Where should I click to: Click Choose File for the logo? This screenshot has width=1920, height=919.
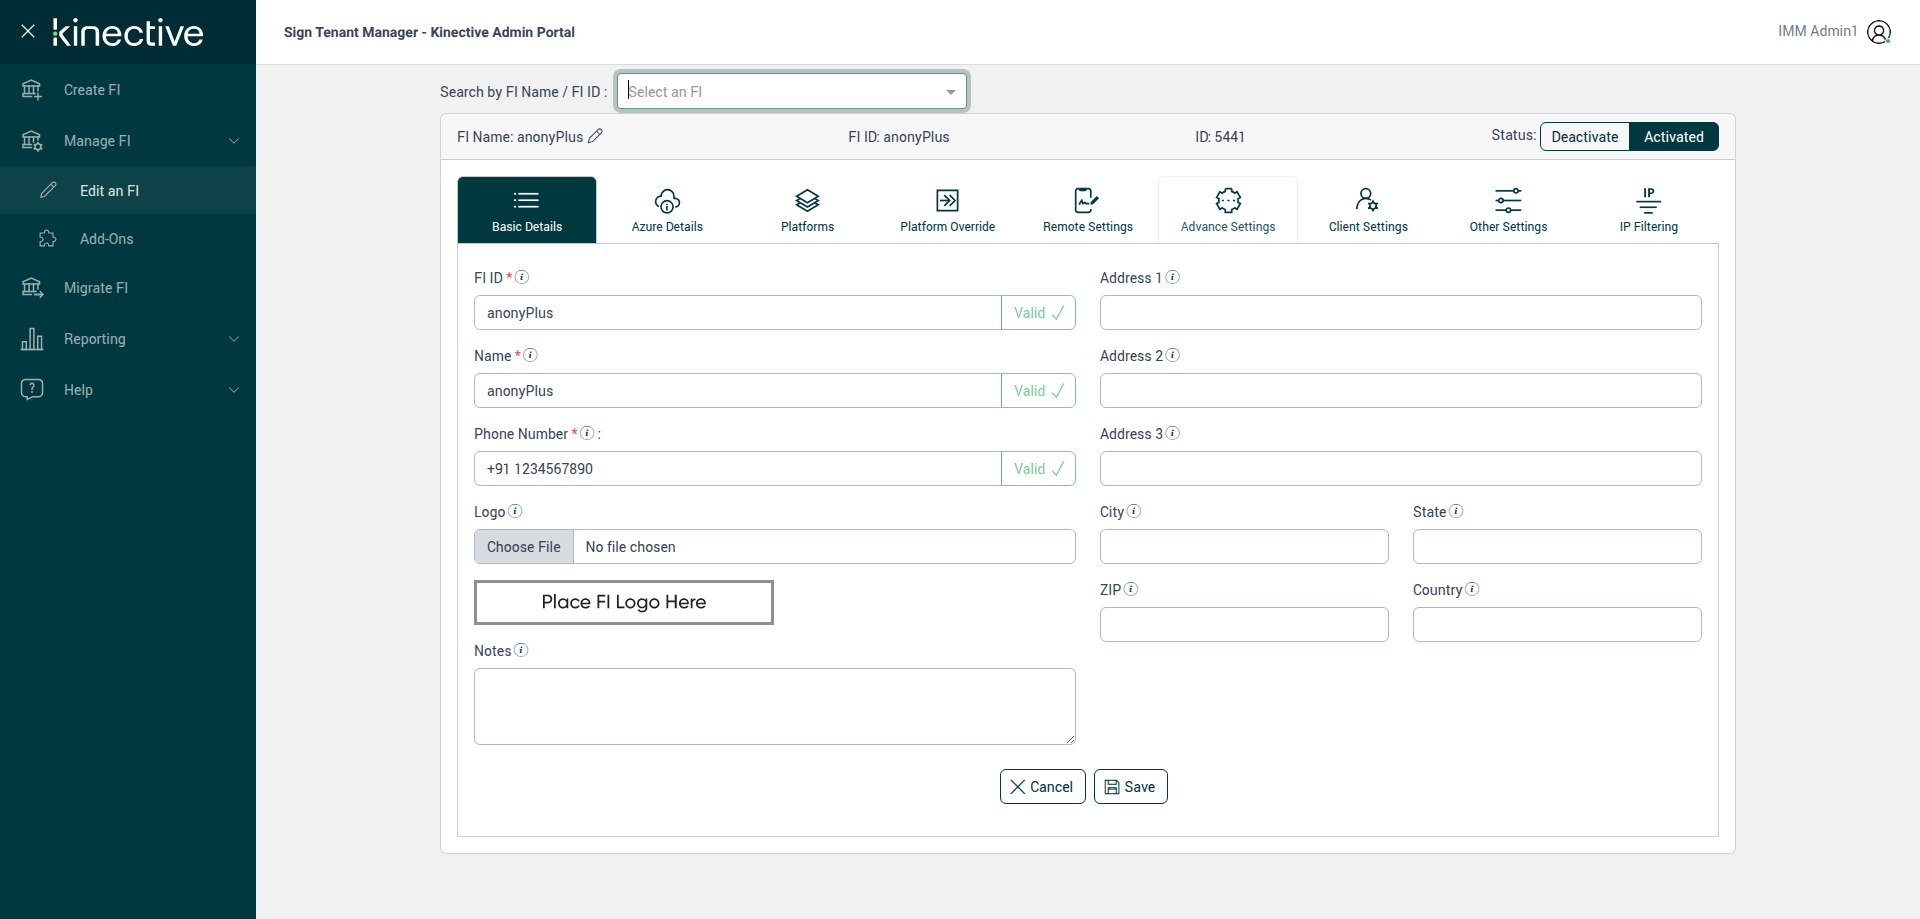tap(524, 547)
